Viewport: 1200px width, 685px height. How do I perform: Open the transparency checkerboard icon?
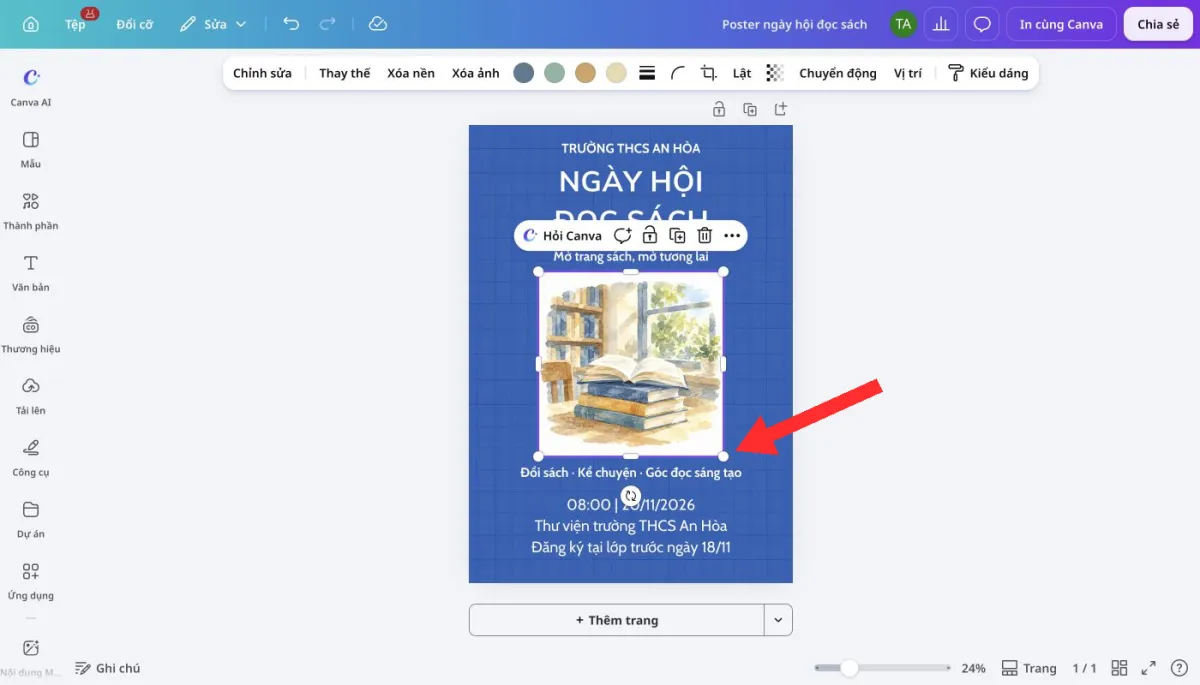tap(775, 73)
